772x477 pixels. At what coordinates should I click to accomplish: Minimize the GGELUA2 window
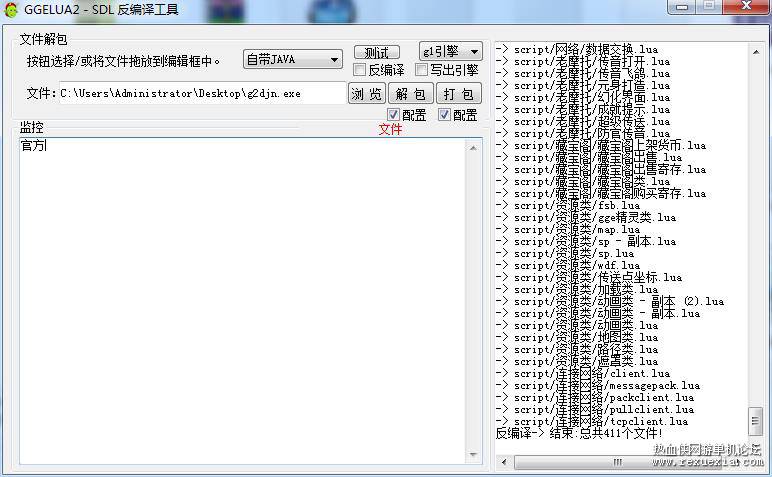681,7
